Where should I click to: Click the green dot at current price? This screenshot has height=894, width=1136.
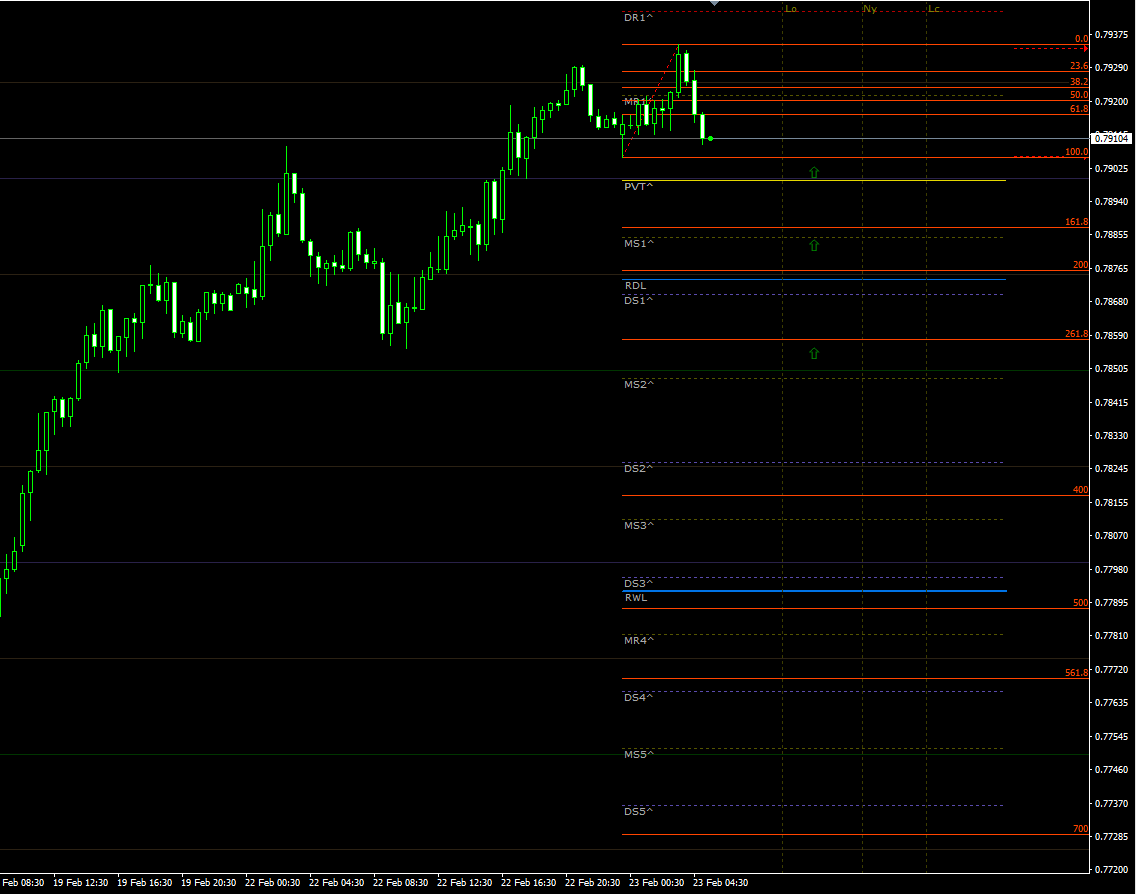coord(711,138)
